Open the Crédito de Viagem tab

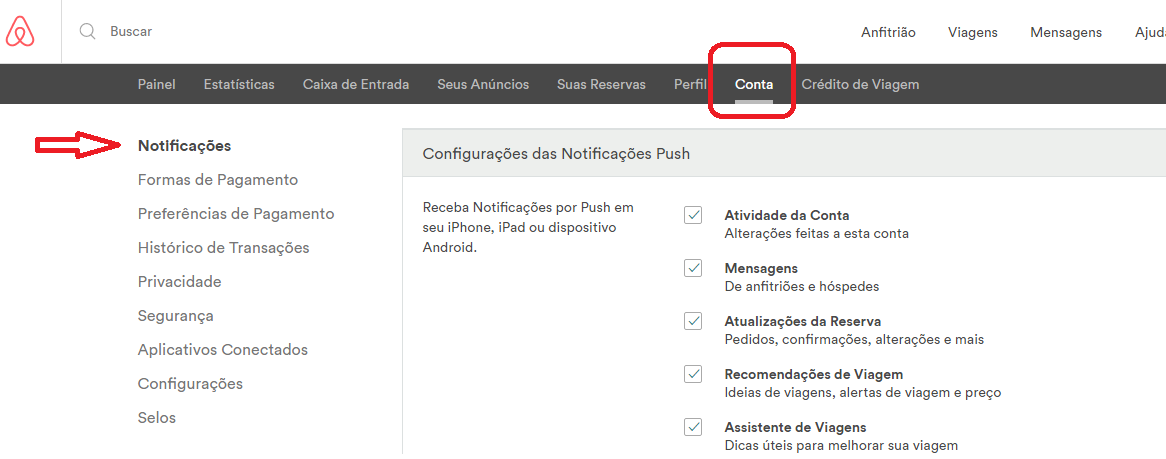(860, 84)
